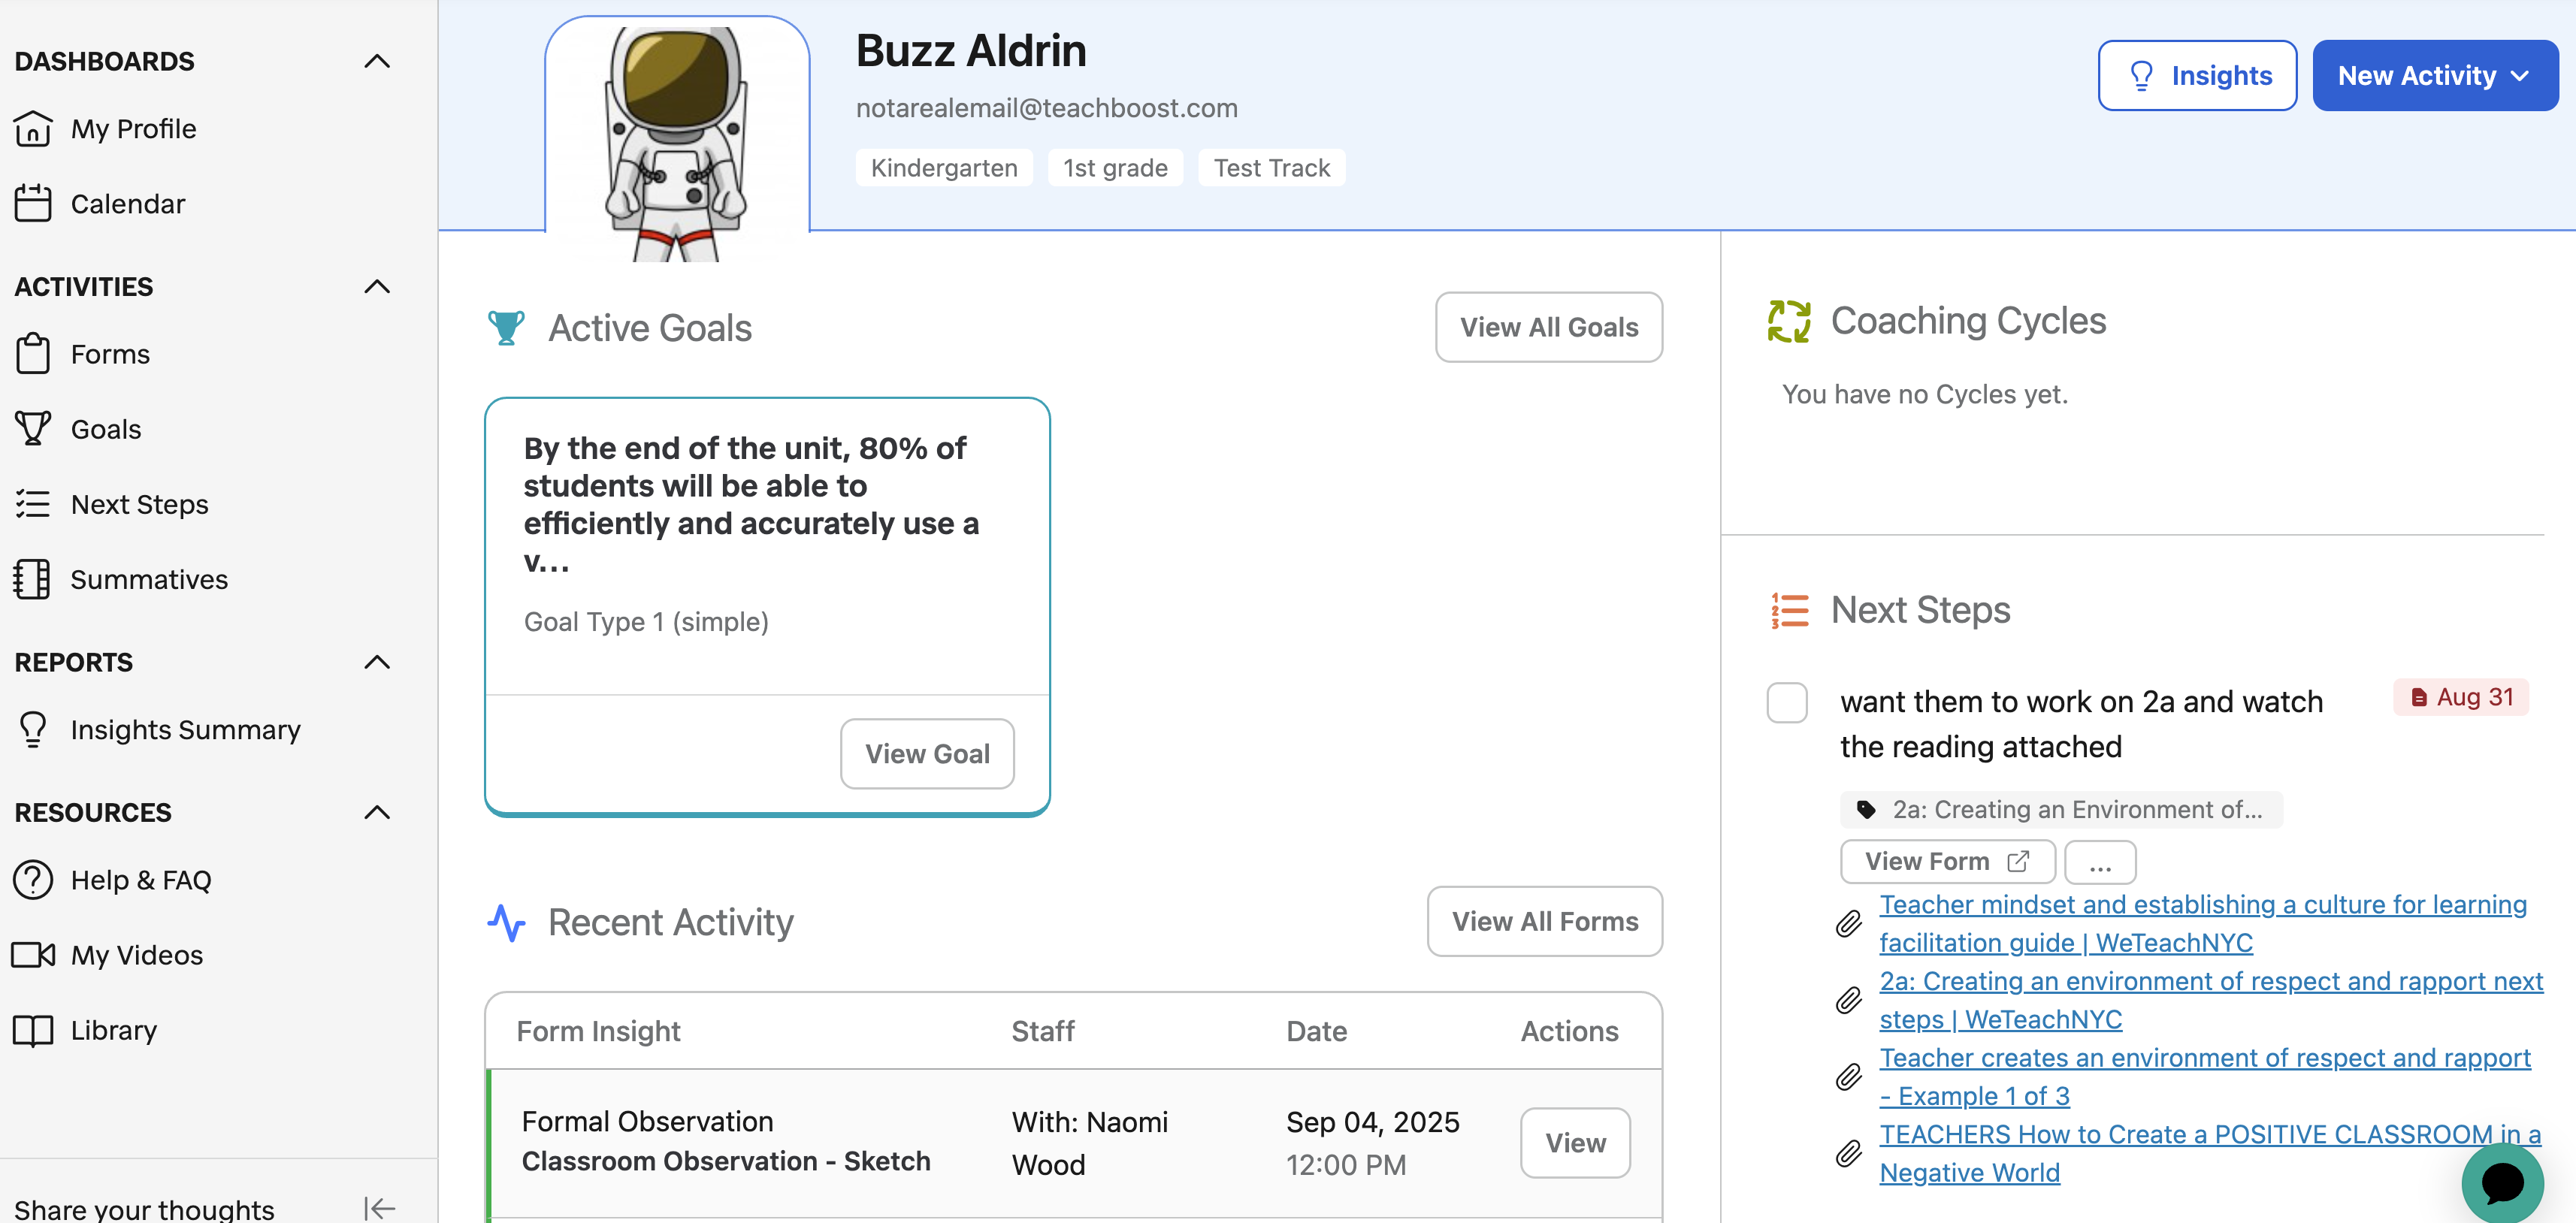
Task: Click View All Goals
Action: (x=1548, y=327)
